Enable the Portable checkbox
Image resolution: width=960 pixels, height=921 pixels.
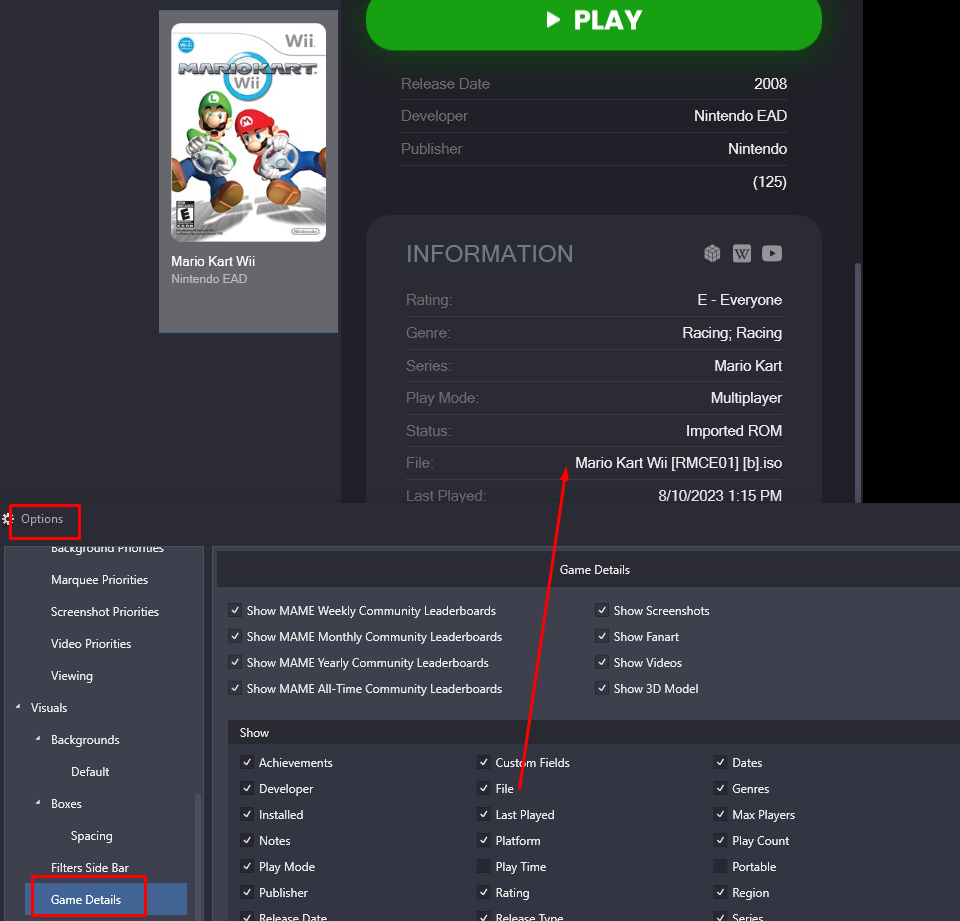pos(721,866)
